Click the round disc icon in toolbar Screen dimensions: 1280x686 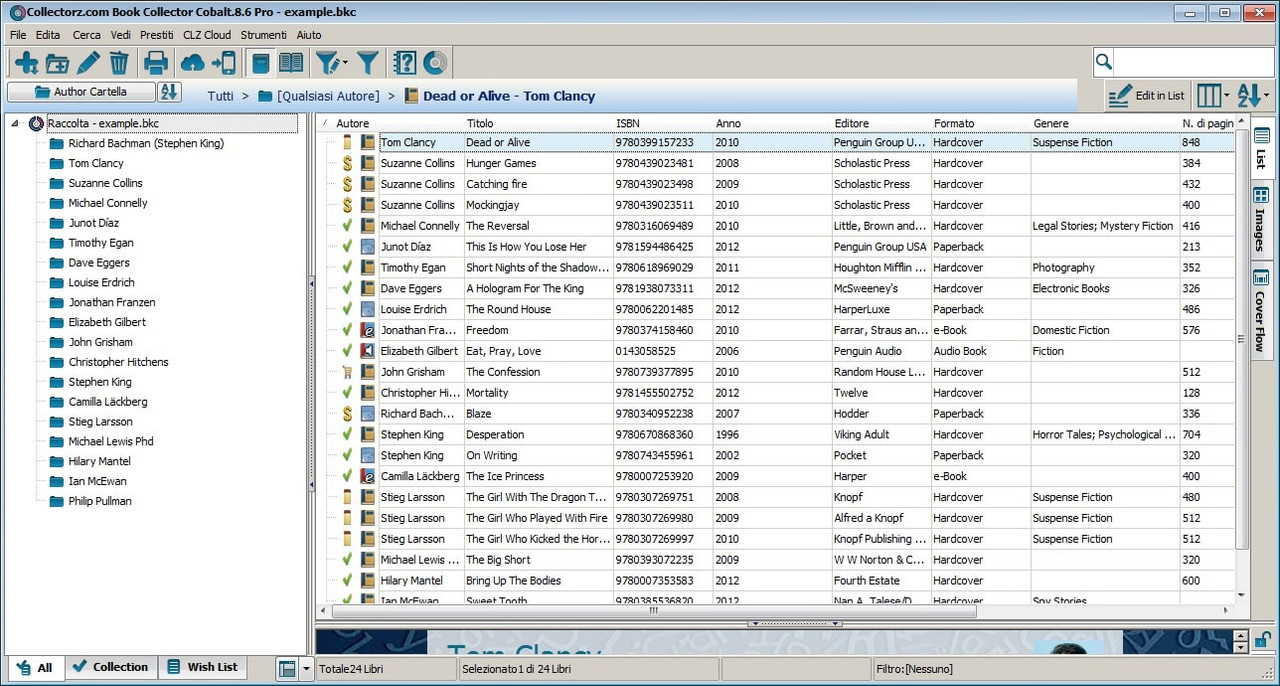[434, 63]
